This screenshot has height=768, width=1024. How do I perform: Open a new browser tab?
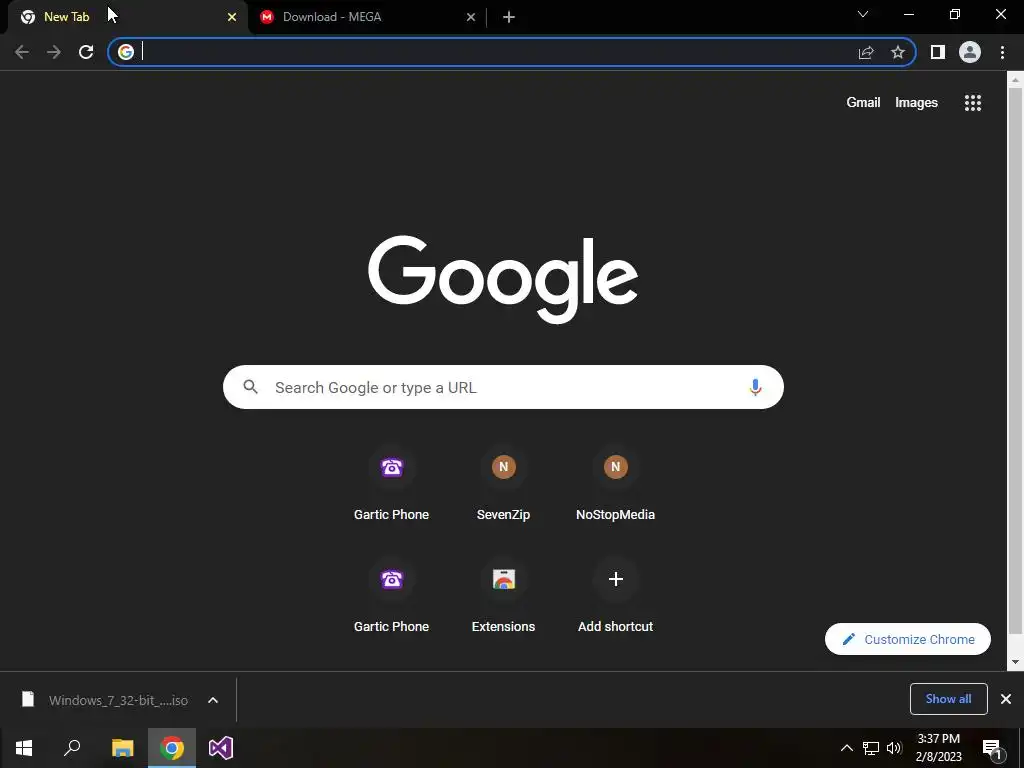tap(509, 17)
